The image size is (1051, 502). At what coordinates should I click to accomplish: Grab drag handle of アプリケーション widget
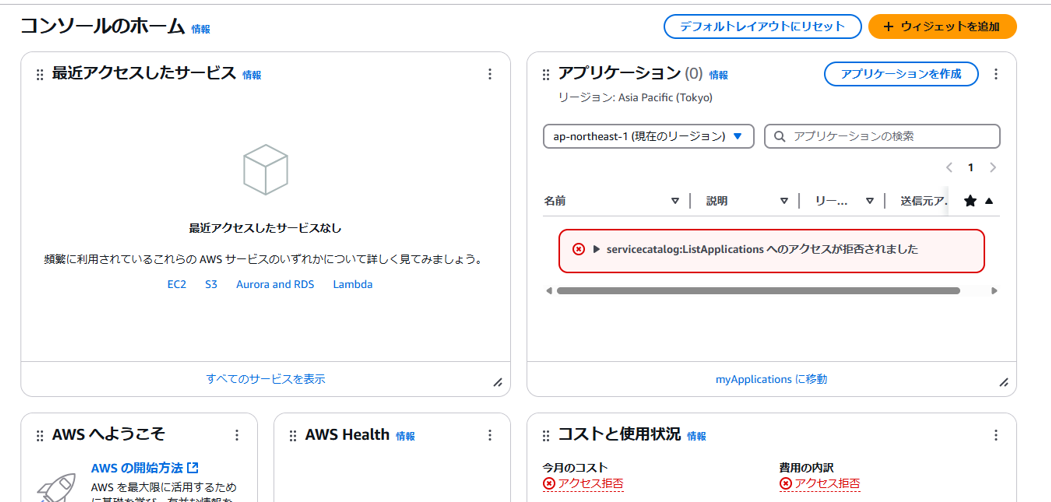point(546,74)
